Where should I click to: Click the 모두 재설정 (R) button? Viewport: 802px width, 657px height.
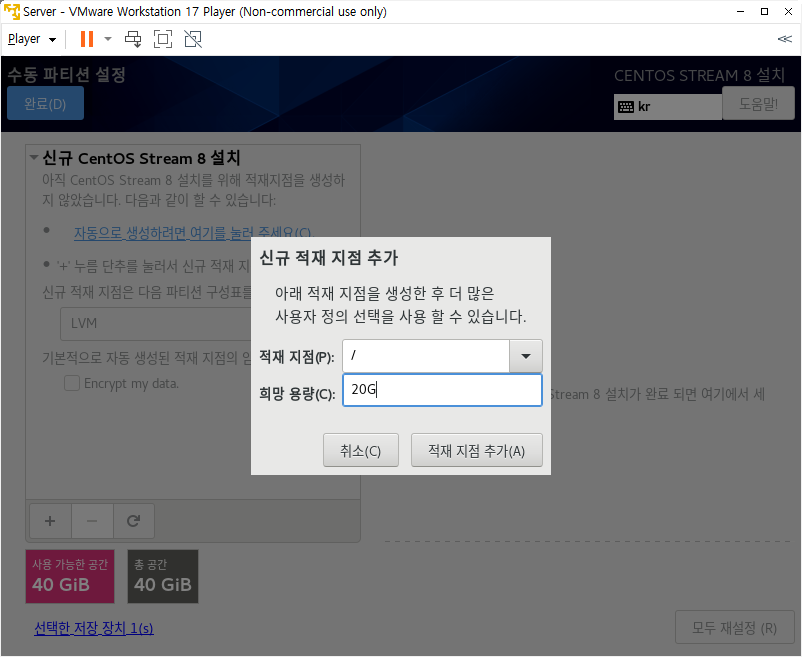pos(734,627)
